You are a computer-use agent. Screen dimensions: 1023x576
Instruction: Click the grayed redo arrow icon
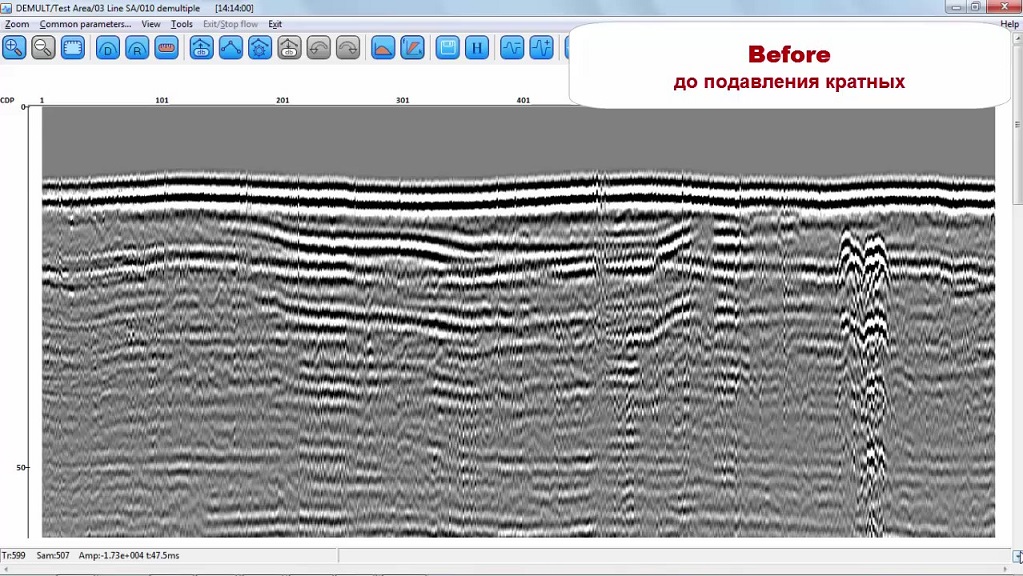pyautogui.click(x=348, y=48)
